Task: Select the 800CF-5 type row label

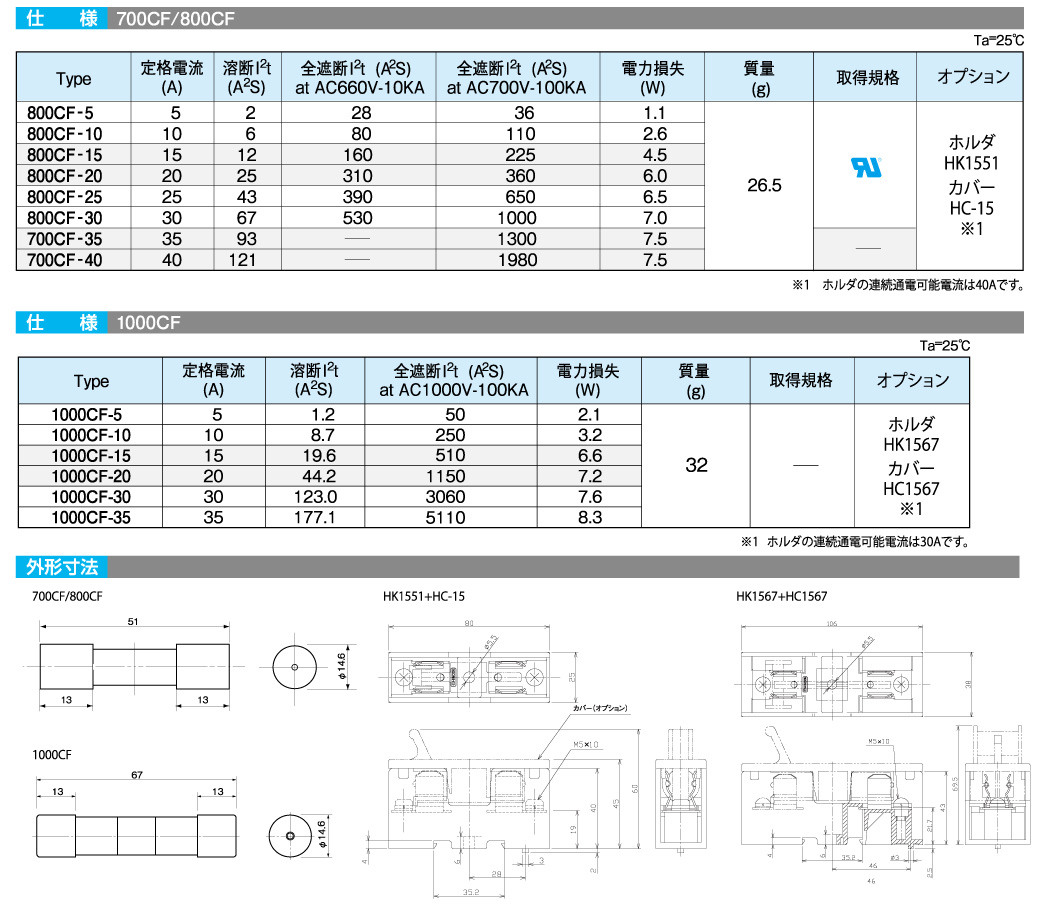Action: tap(60, 113)
